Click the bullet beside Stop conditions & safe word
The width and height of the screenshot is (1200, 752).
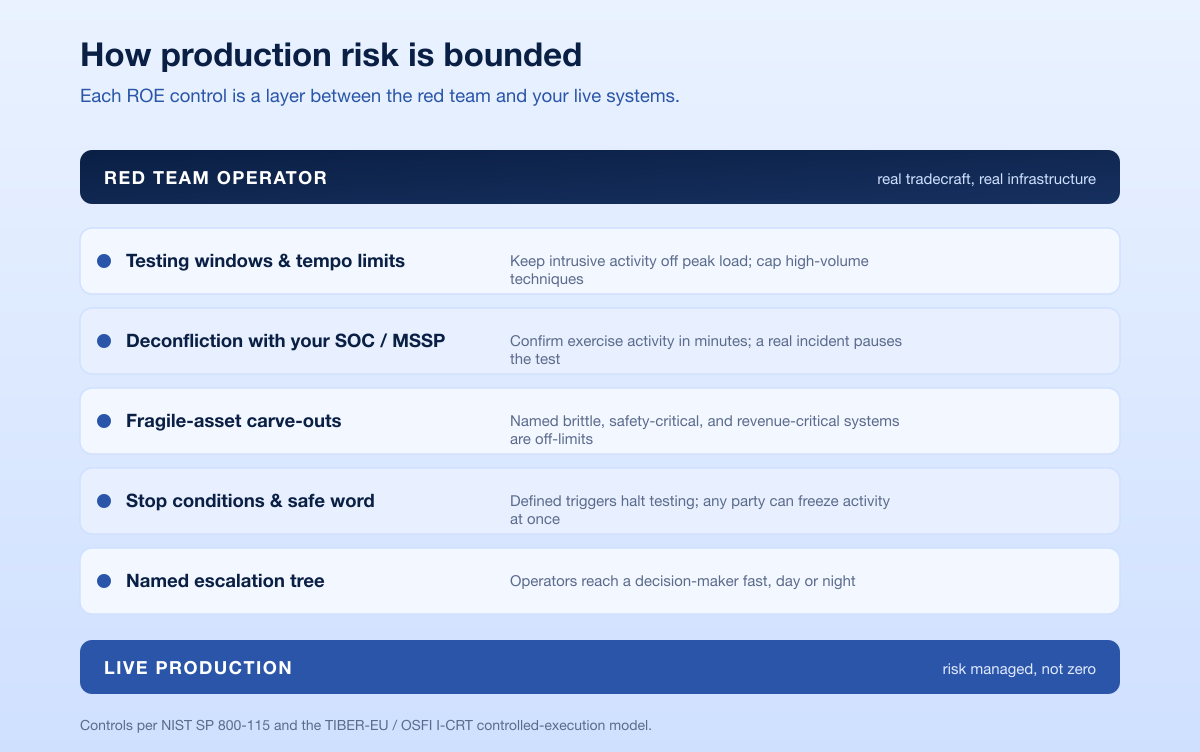coord(104,501)
